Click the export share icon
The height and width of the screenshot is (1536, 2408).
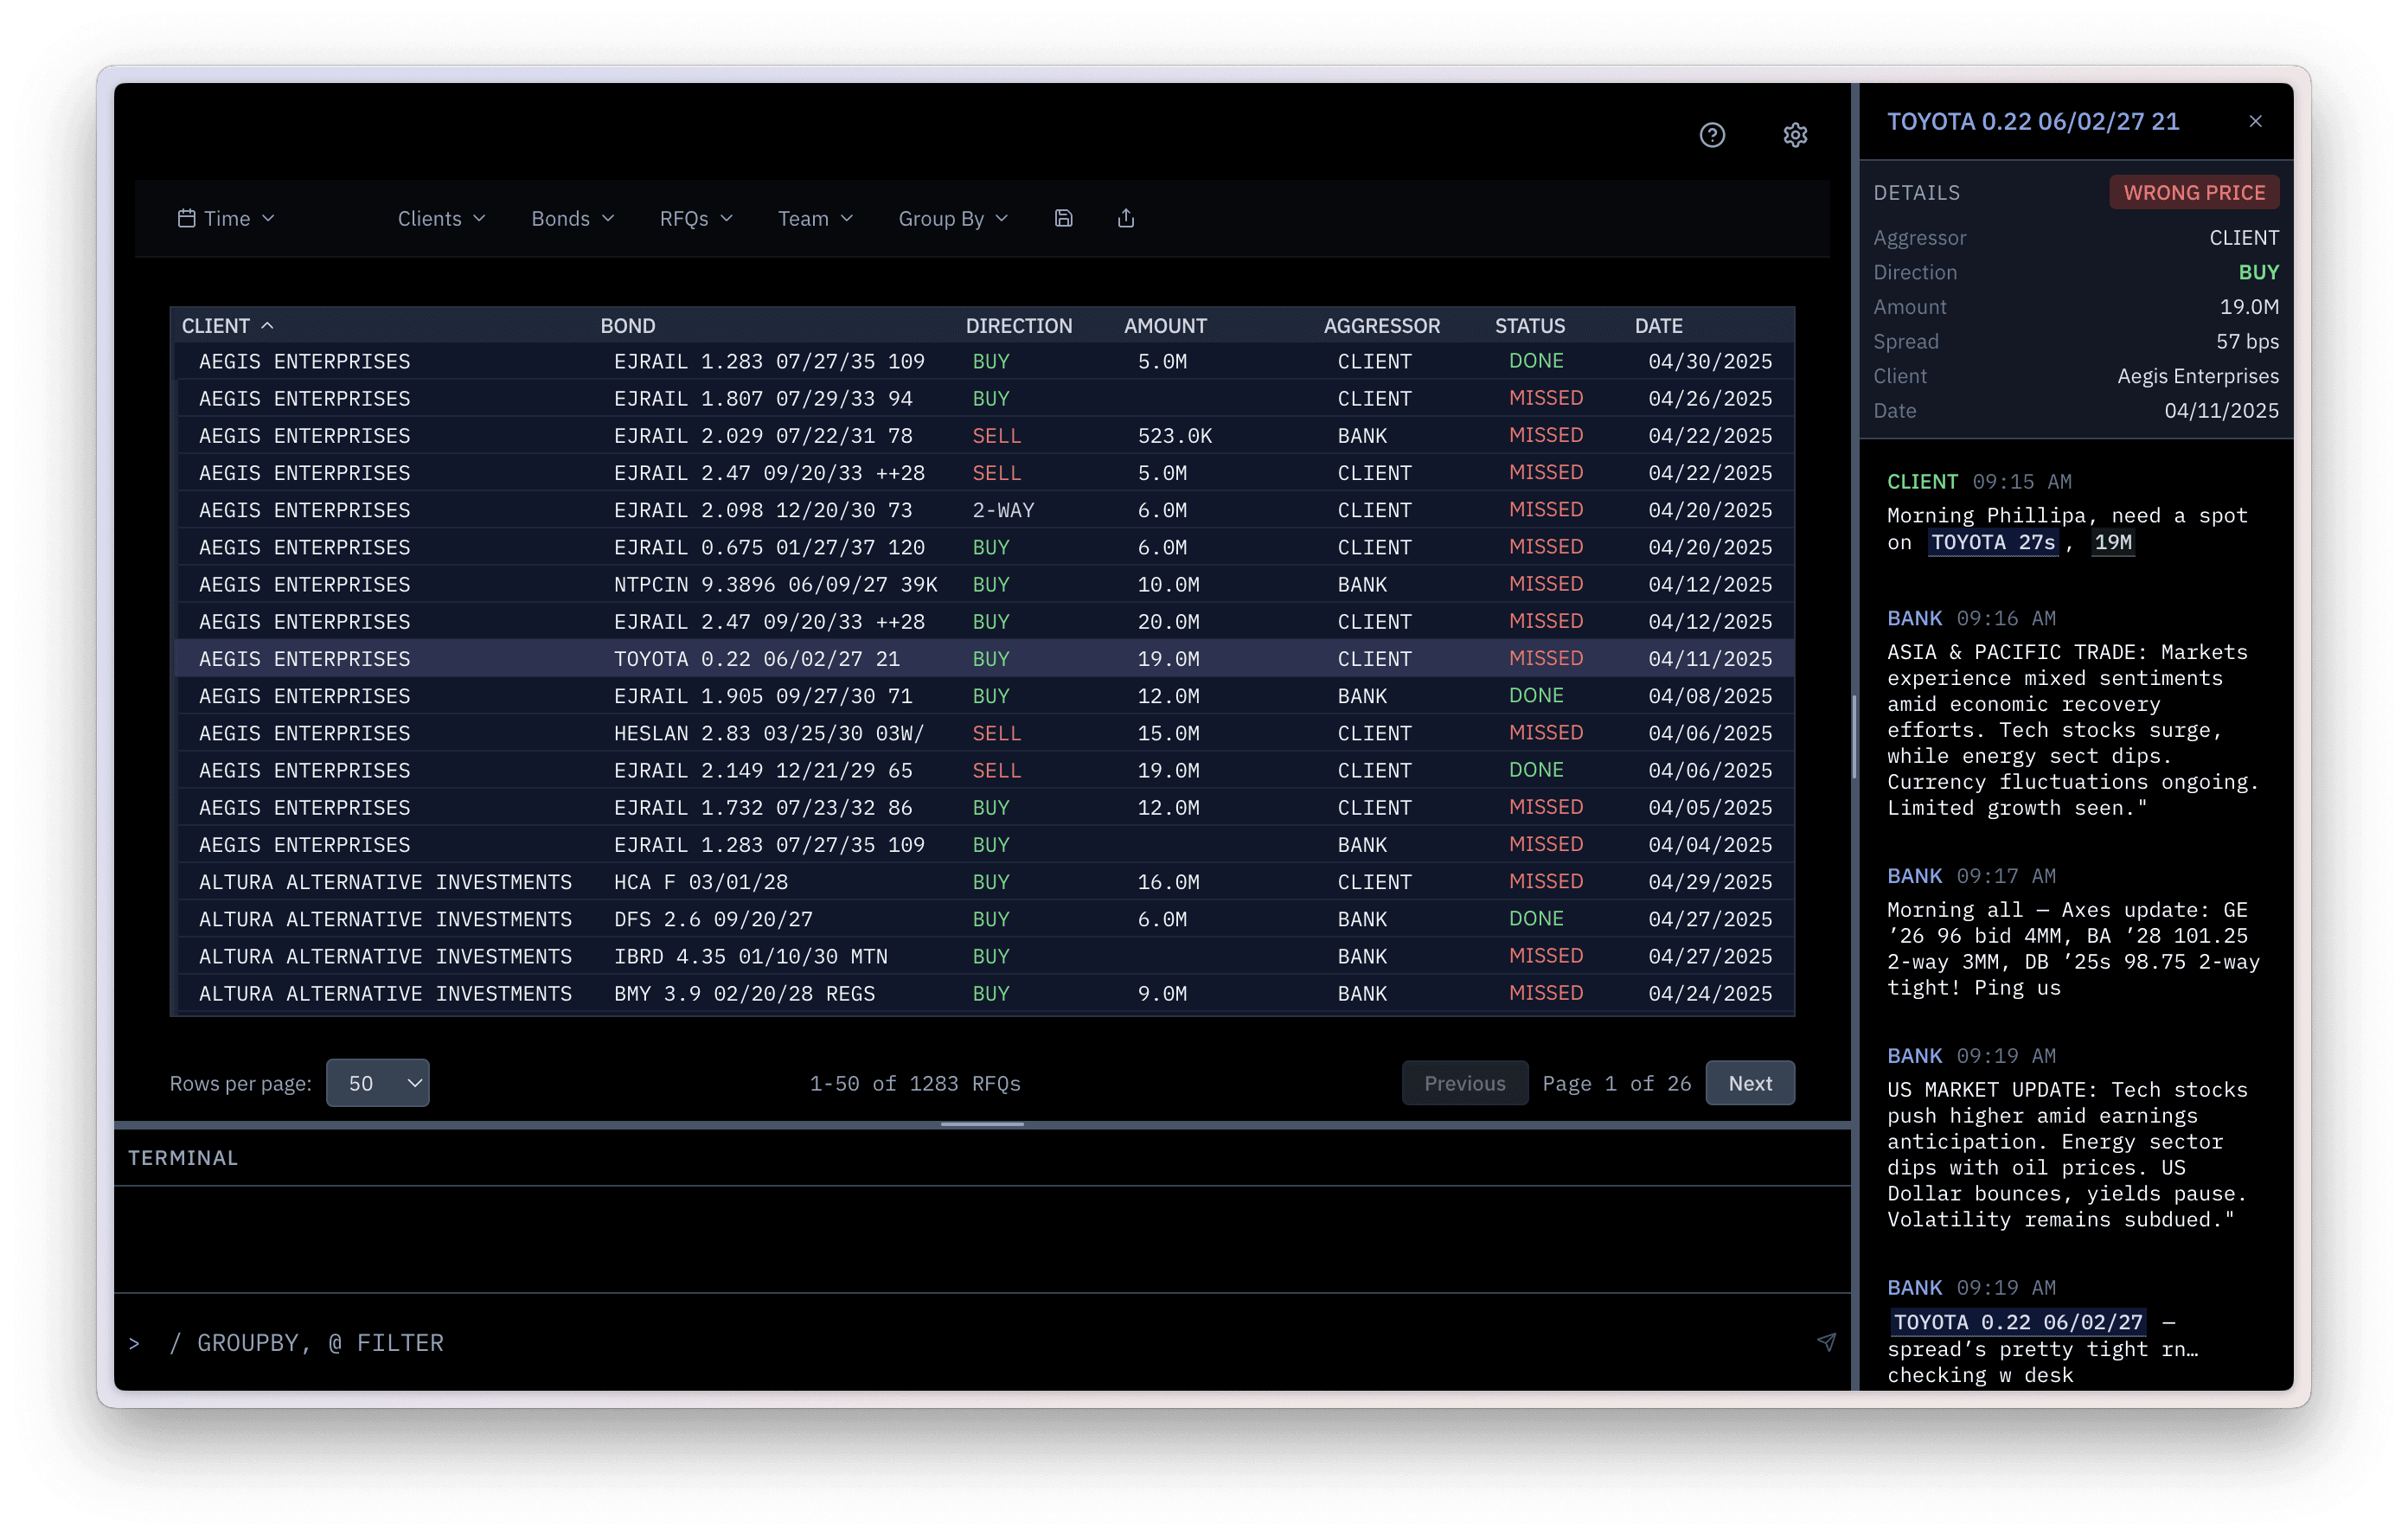(1126, 218)
